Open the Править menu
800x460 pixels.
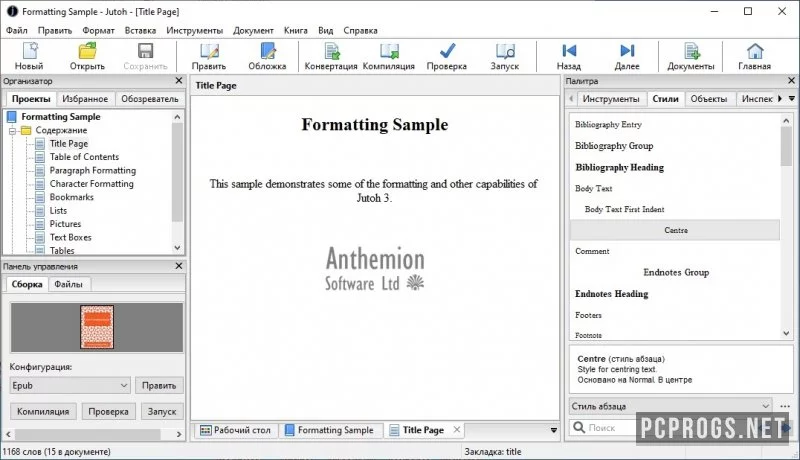pyautogui.click(x=55, y=31)
